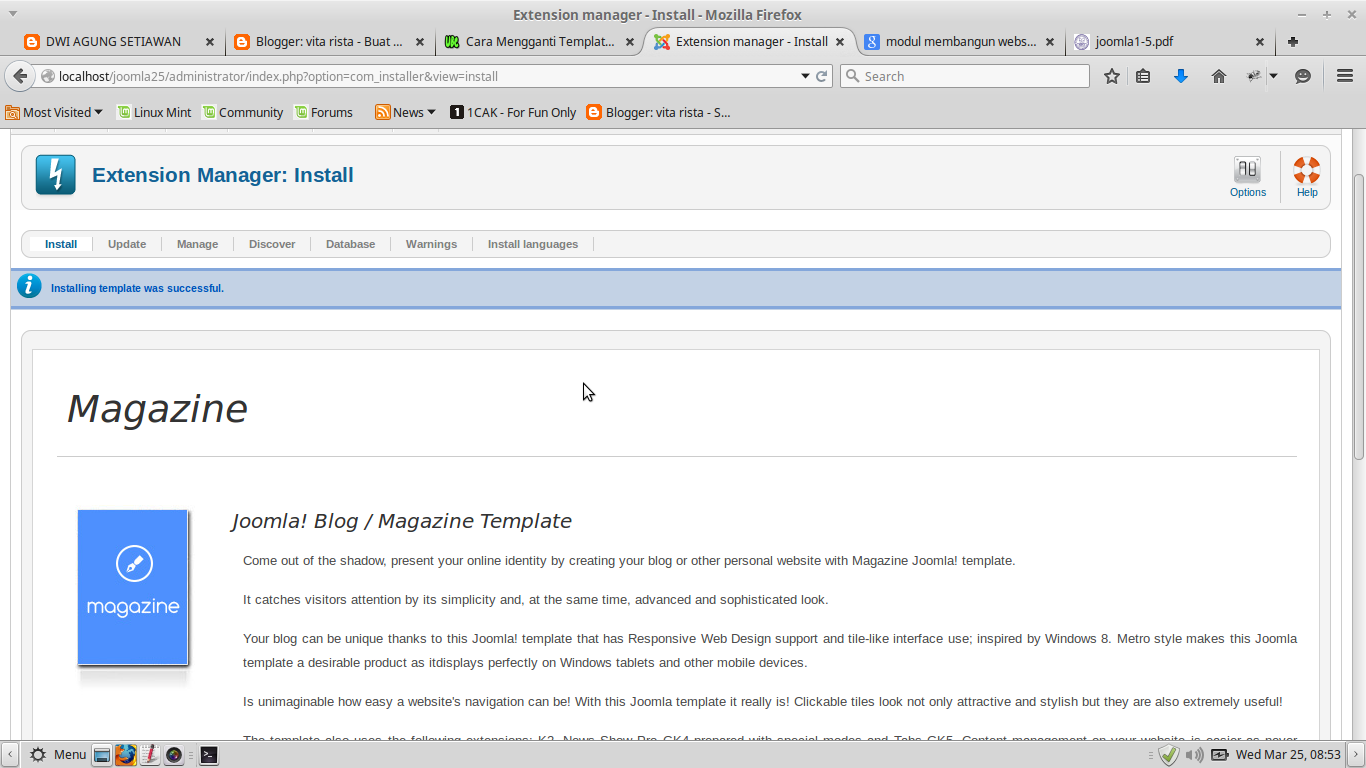Close the Extension manager - Install tab
The height and width of the screenshot is (768, 1366).
(x=840, y=42)
